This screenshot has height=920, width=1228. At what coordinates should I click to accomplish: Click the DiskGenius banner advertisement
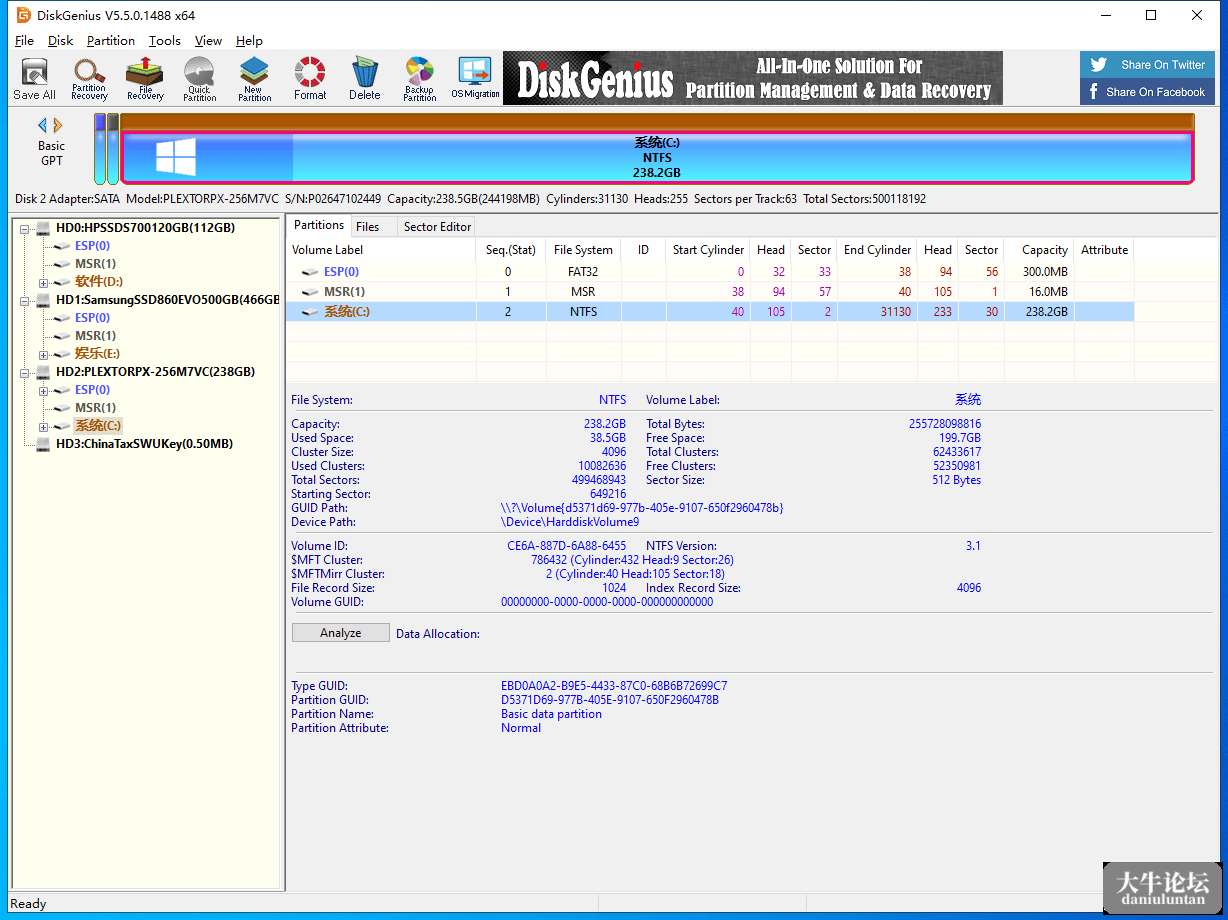(753, 79)
